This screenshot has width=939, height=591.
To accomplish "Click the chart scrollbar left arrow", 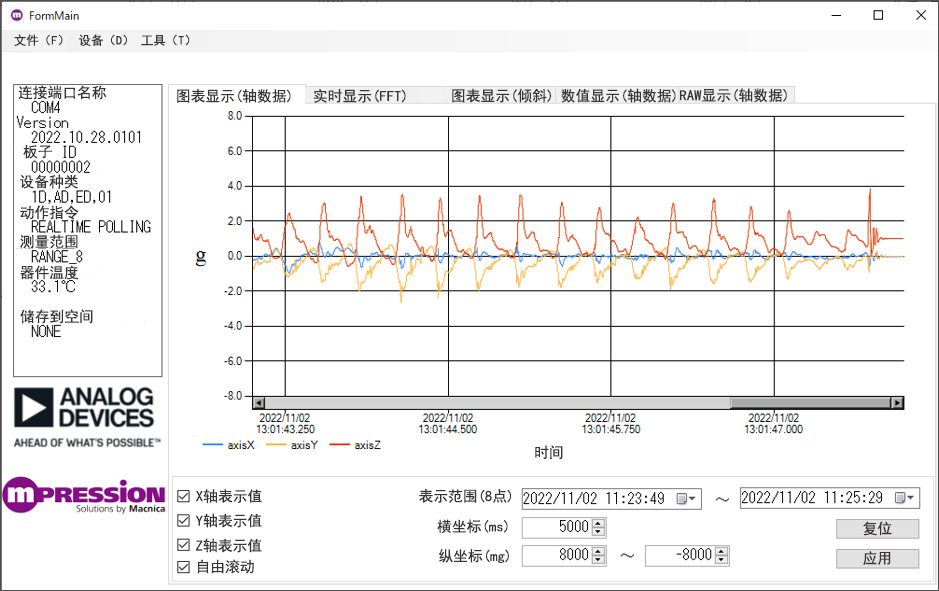I will coord(259,403).
